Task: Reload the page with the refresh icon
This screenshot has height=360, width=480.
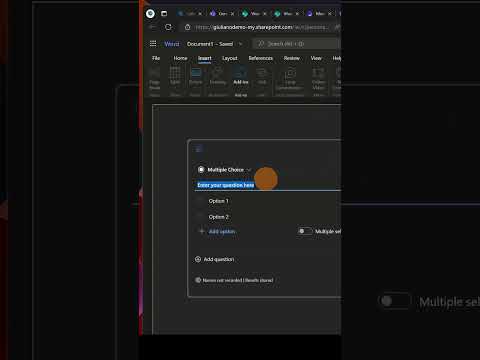Action: click(168, 27)
